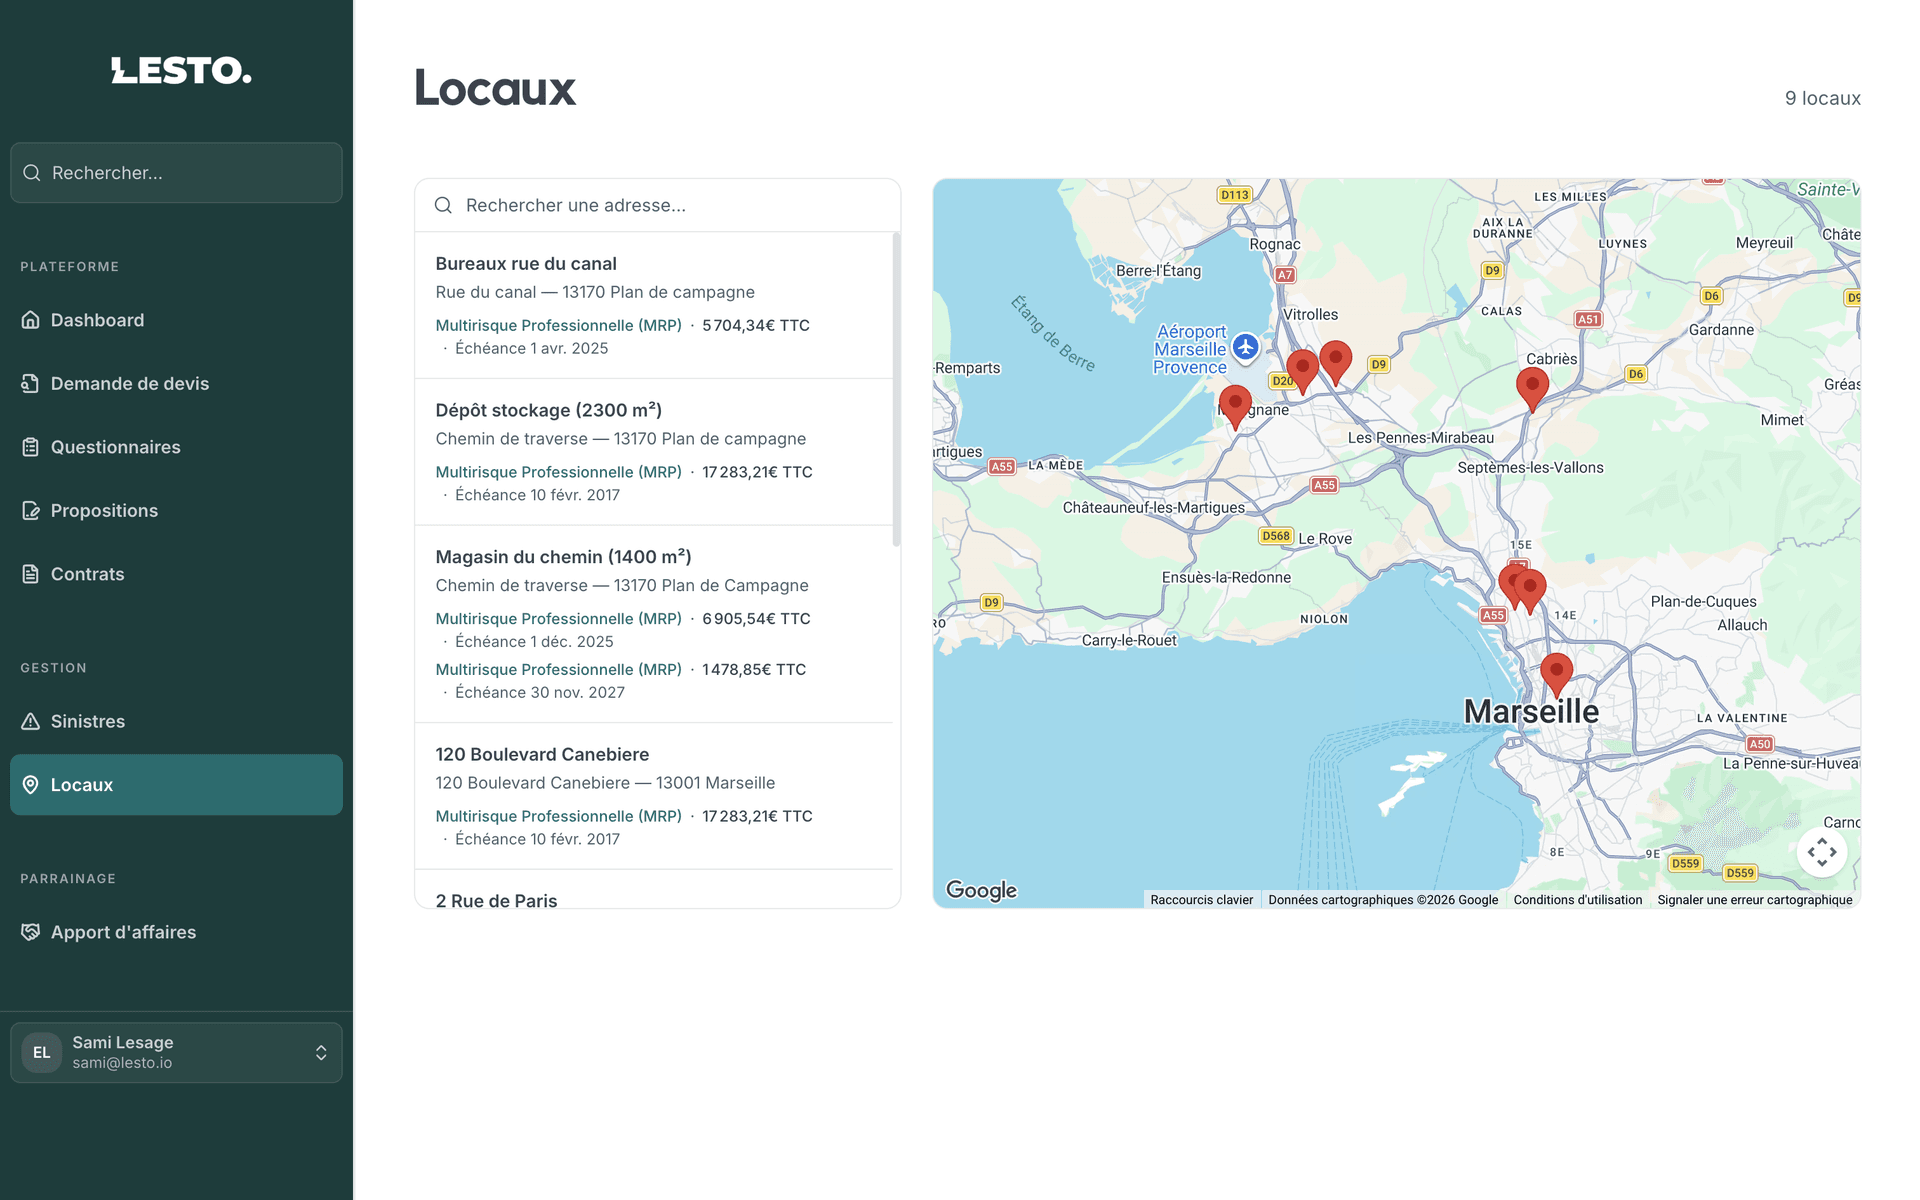The width and height of the screenshot is (1920, 1200).
Task: Go to Questionnaires section
Action: coord(176,447)
